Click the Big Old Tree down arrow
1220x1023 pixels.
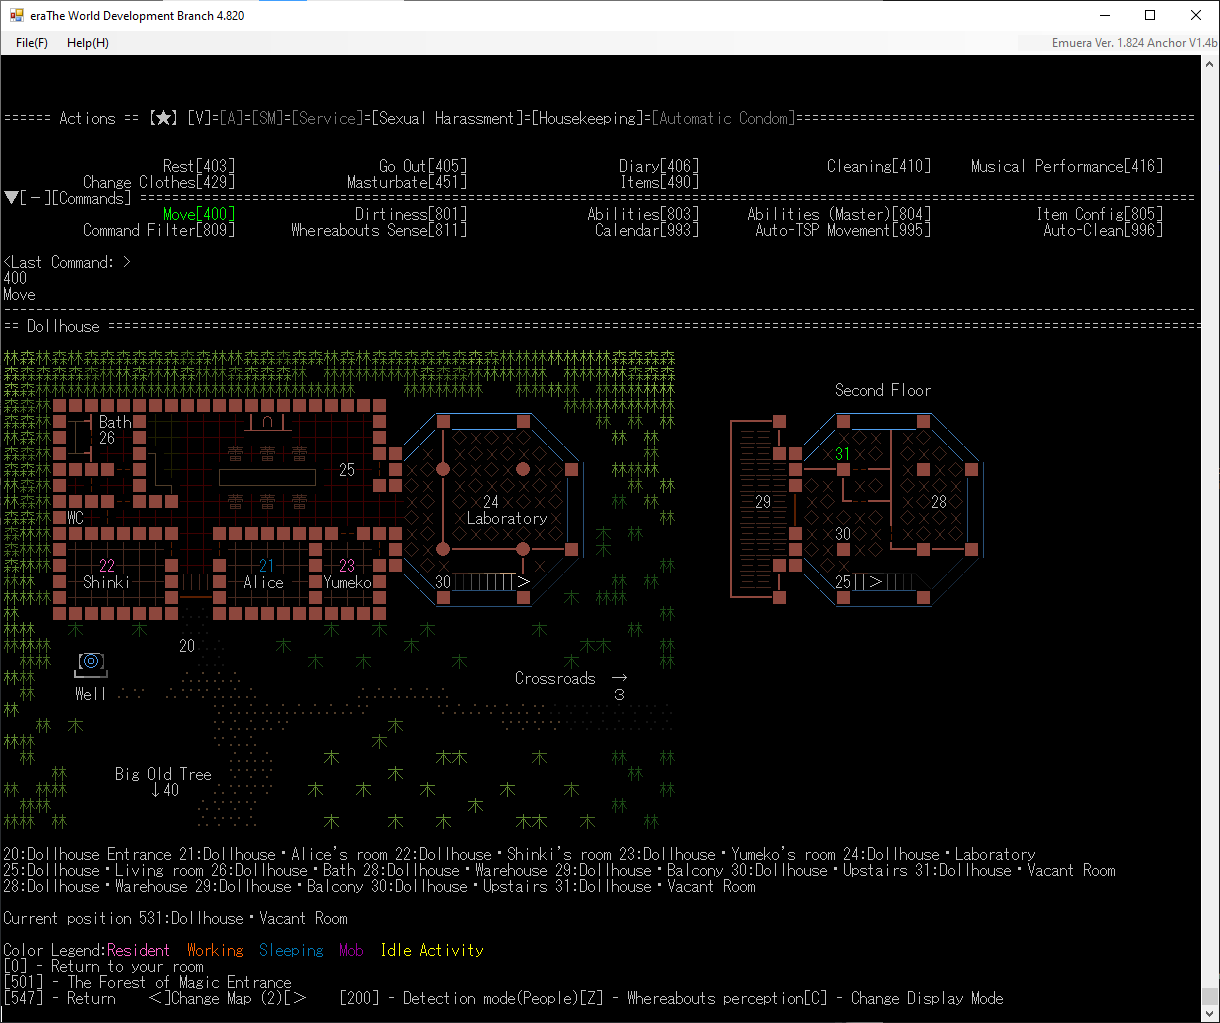tap(156, 790)
